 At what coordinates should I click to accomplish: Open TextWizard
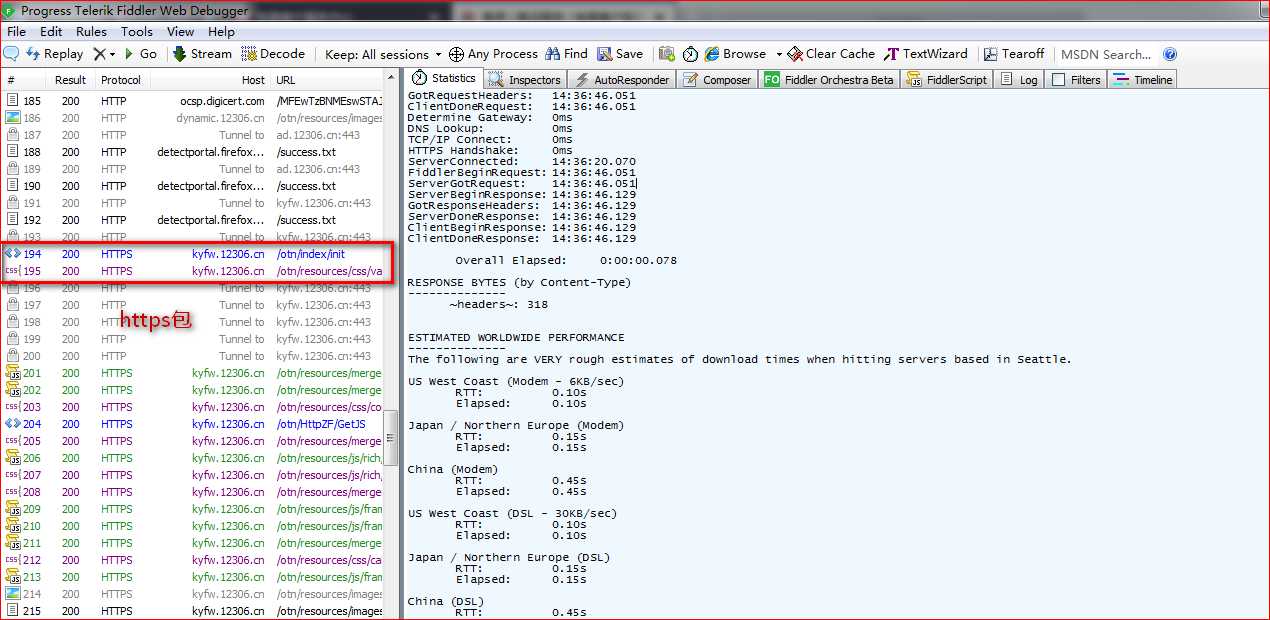926,54
